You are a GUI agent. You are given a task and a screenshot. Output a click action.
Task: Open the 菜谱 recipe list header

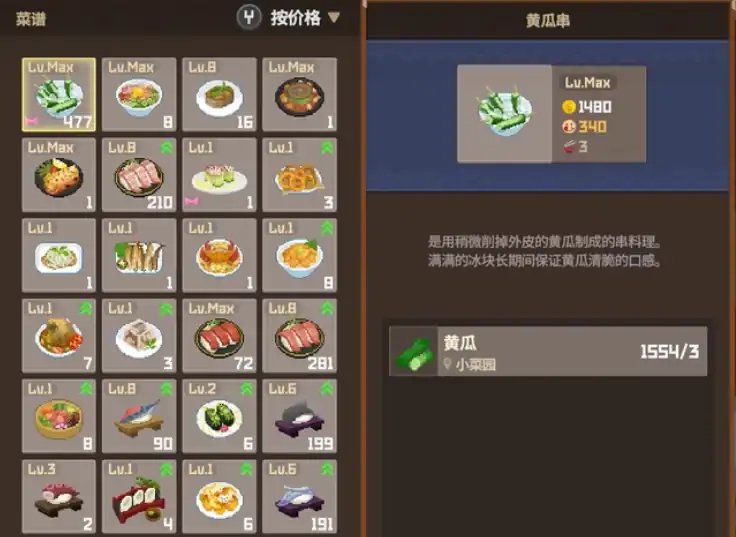coord(31,19)
